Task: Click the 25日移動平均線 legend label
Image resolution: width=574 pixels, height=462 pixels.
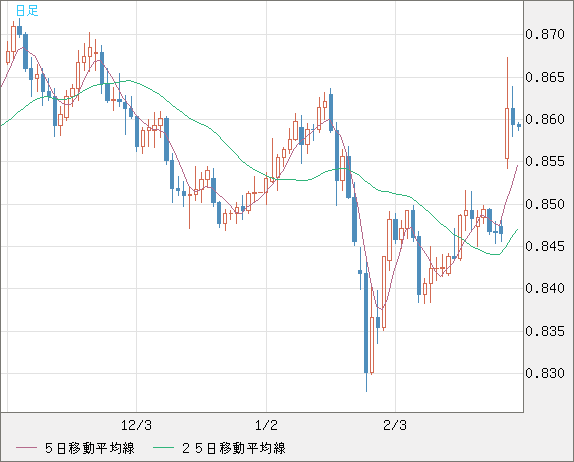Action: 234,448
